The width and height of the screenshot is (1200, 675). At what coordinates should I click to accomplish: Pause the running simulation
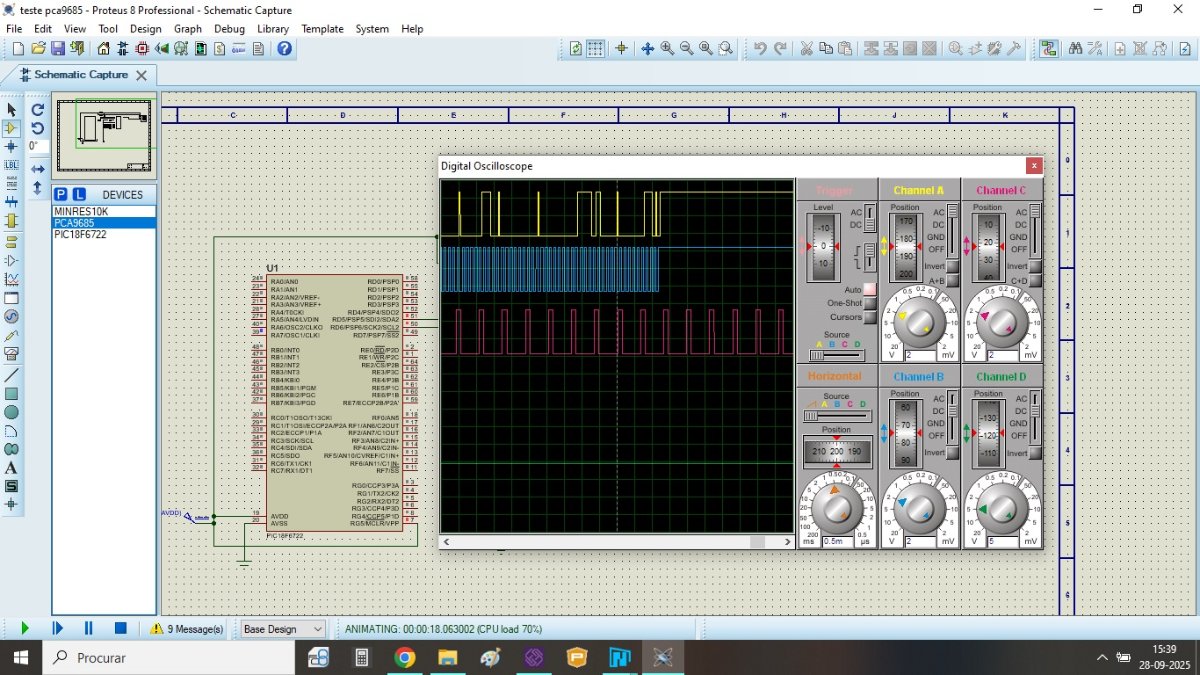(x=88, y=628)
